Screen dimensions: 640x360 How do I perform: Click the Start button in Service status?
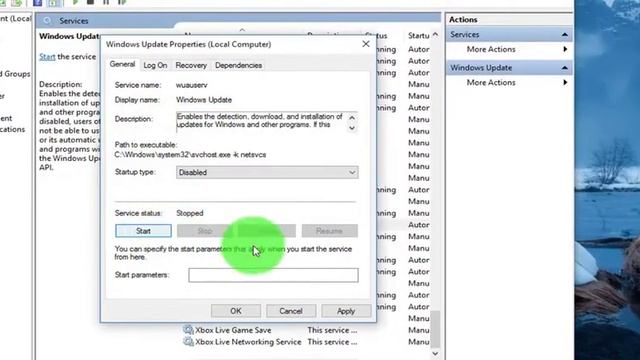[x=143, y=231]
